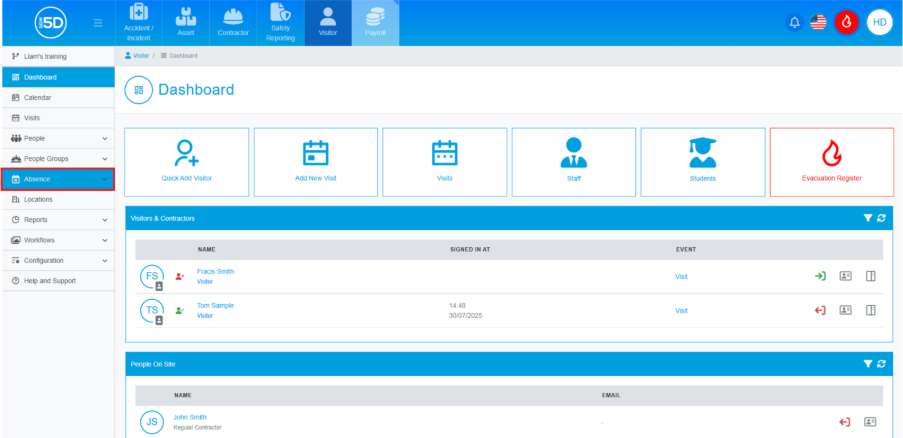
Task: Open Calendar from the sidebar
Action: point(58,98)
